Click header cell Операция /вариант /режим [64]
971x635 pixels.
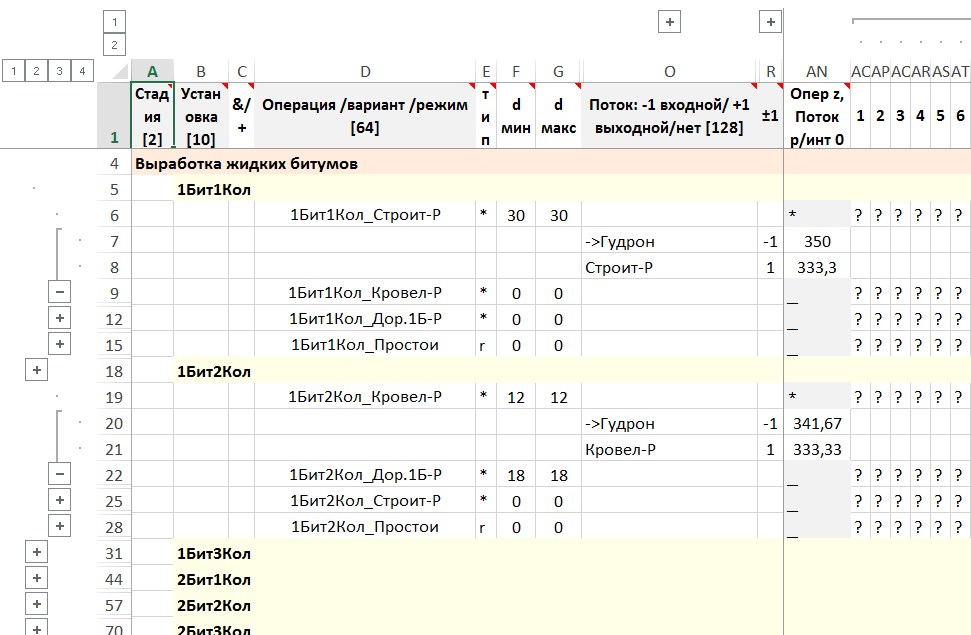coord(365,116)
